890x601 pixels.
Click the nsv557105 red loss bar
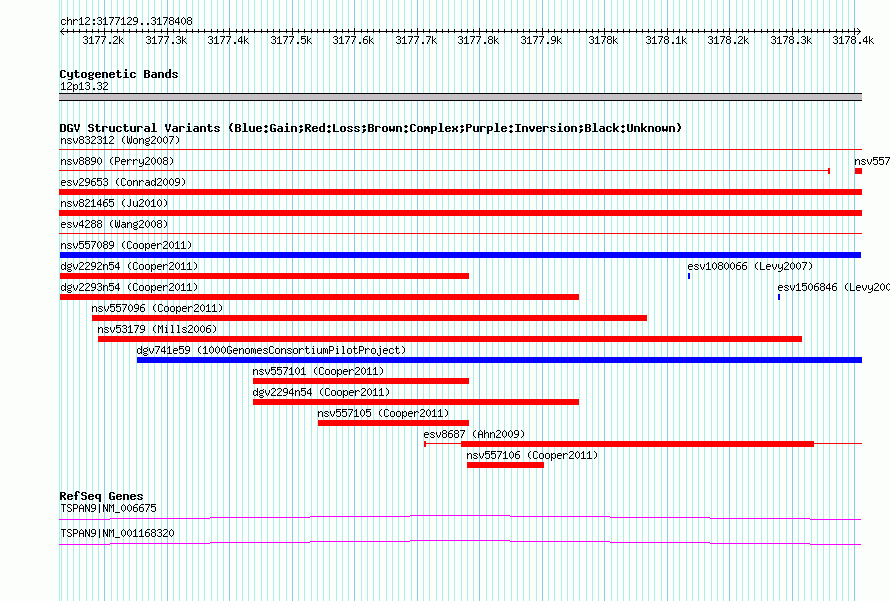(x=393, y=423)
